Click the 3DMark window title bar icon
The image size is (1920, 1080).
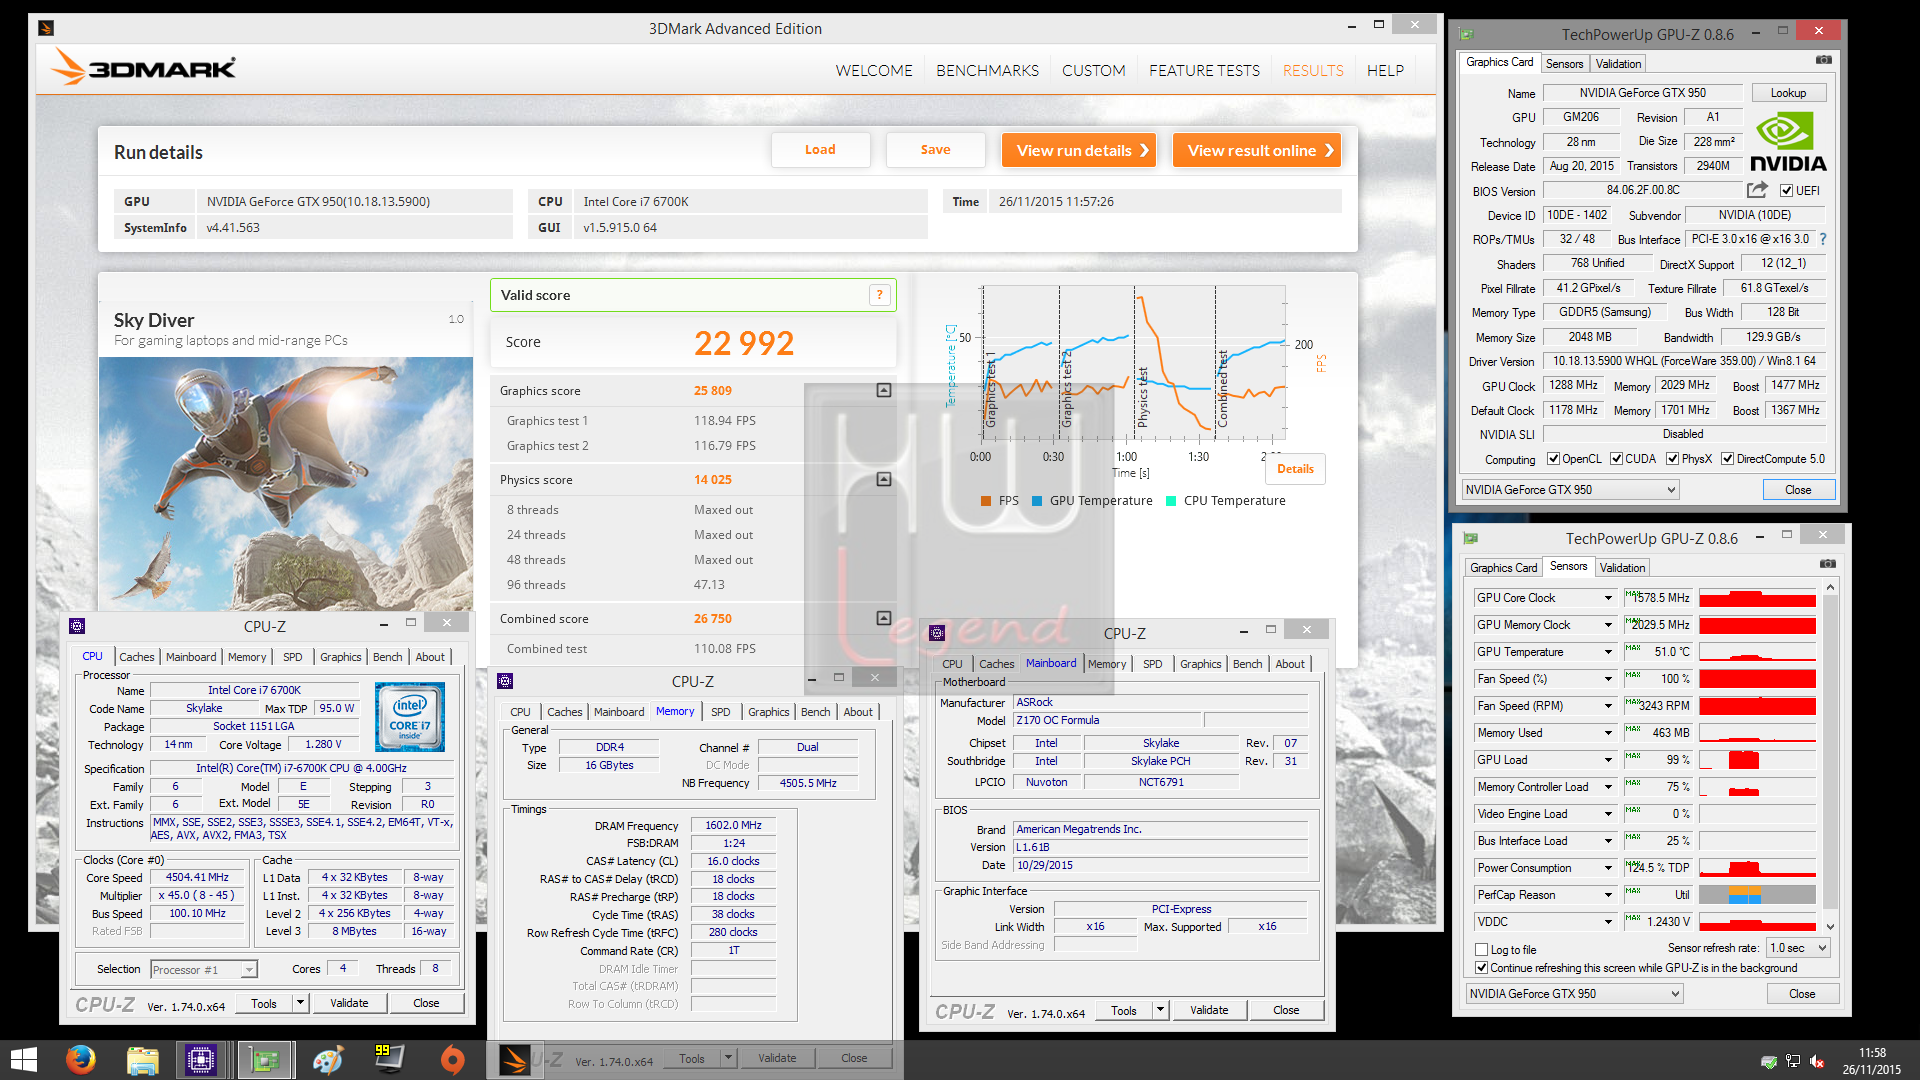[x=45, y=28]
